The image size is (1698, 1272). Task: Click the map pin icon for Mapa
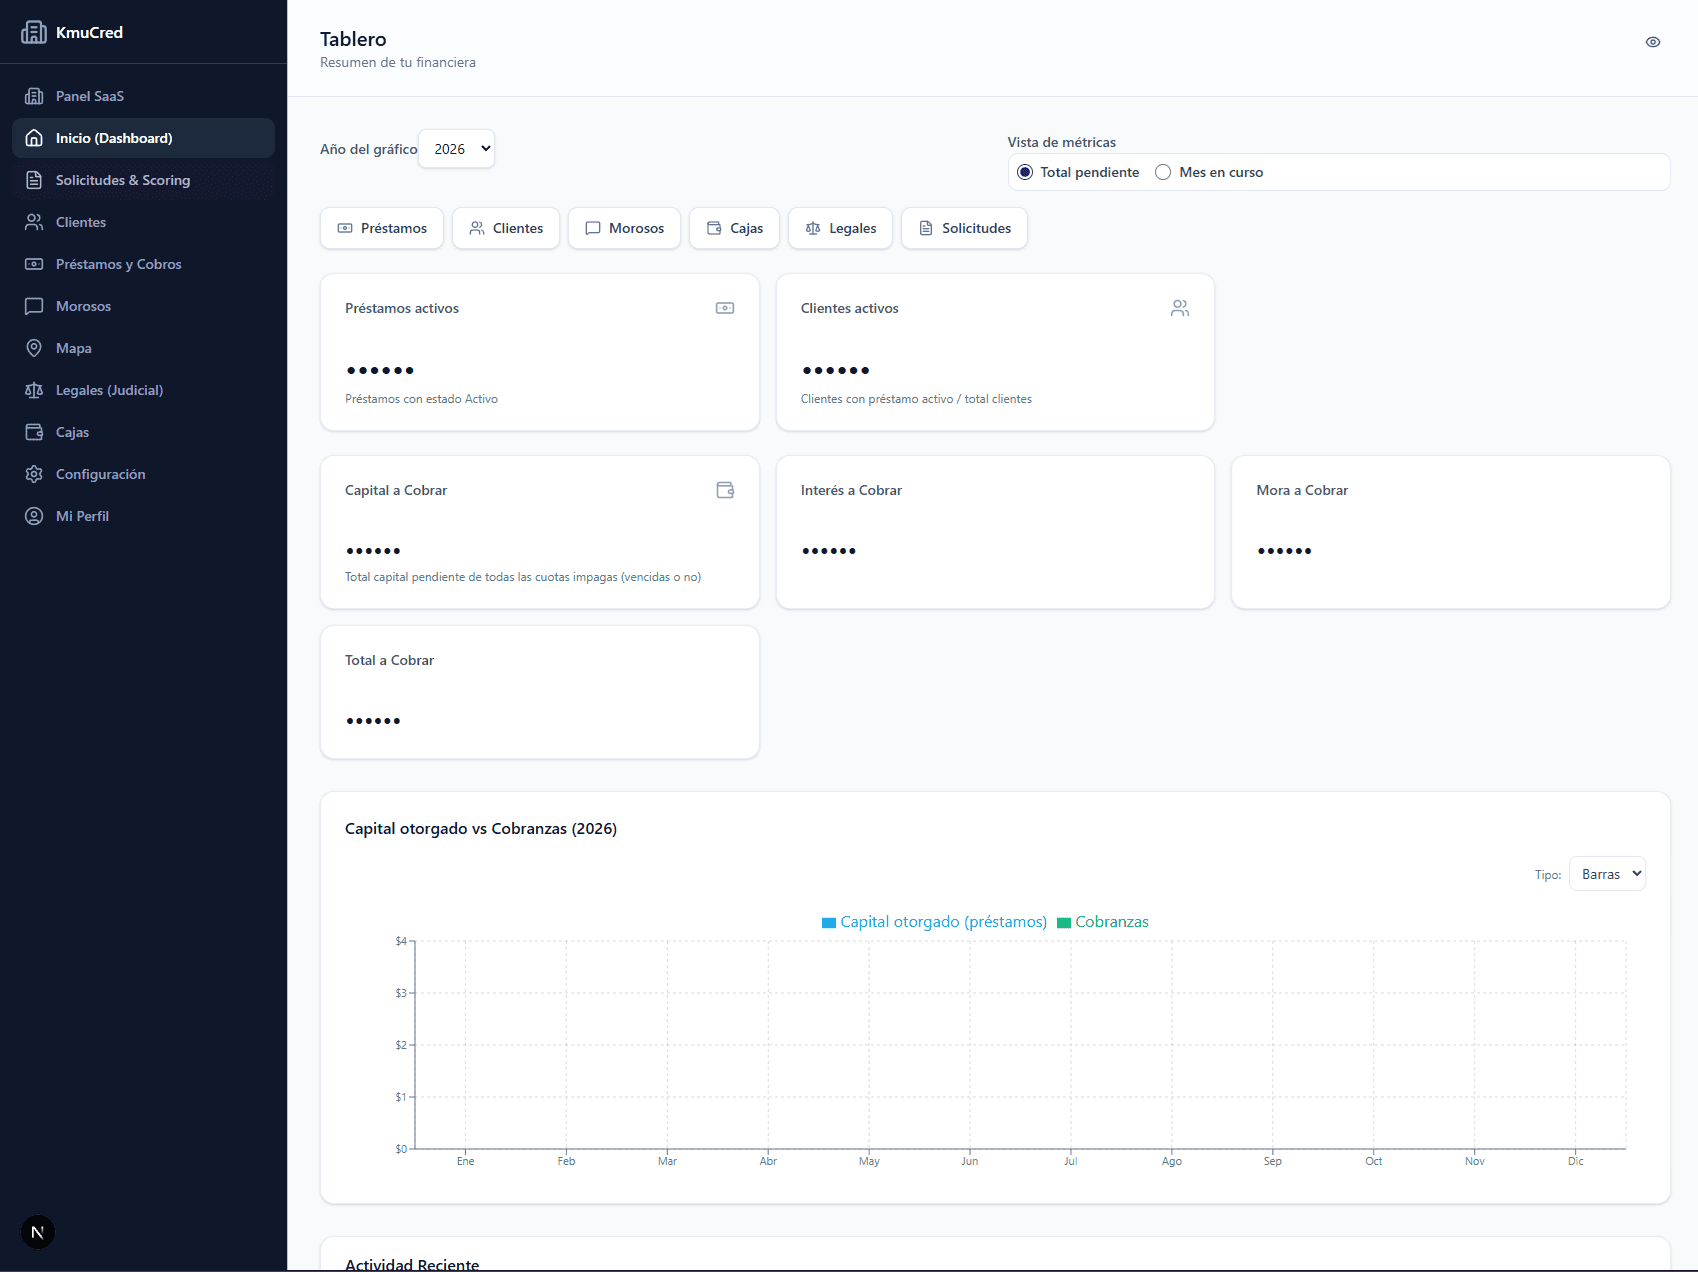tap(34, 348)
